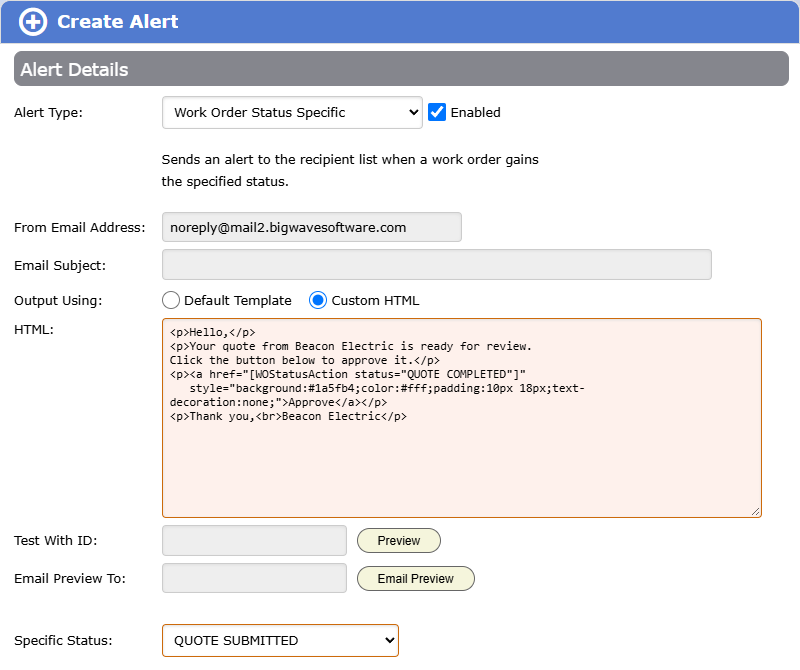Viewport: 800px width, 670px height.
Task: Click the 'Test With ID:' label
Action: 56,540
